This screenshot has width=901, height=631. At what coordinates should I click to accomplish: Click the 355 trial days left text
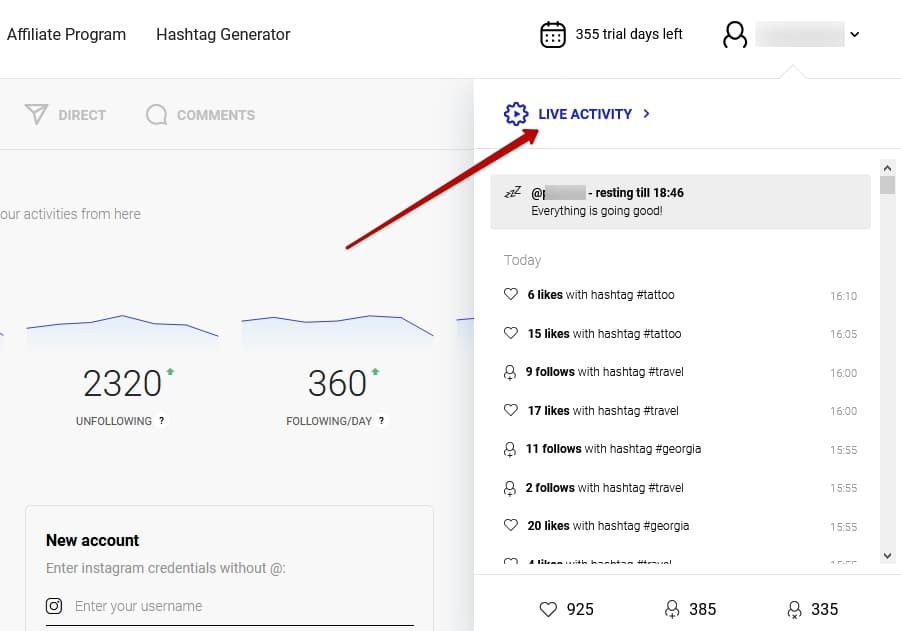click(x=629, y=34)
